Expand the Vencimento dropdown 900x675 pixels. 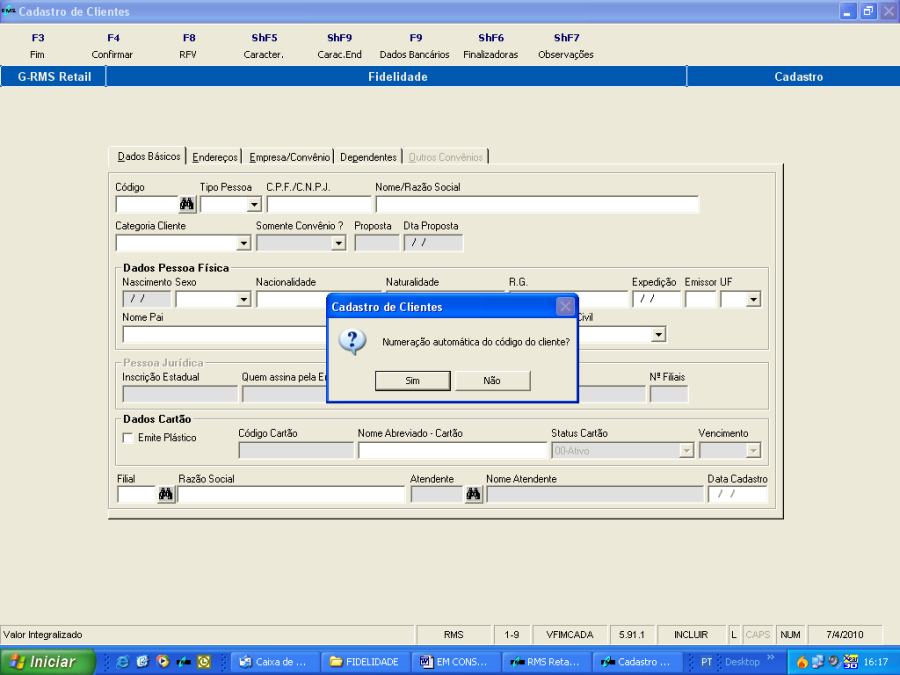click(x=753, y=451)
